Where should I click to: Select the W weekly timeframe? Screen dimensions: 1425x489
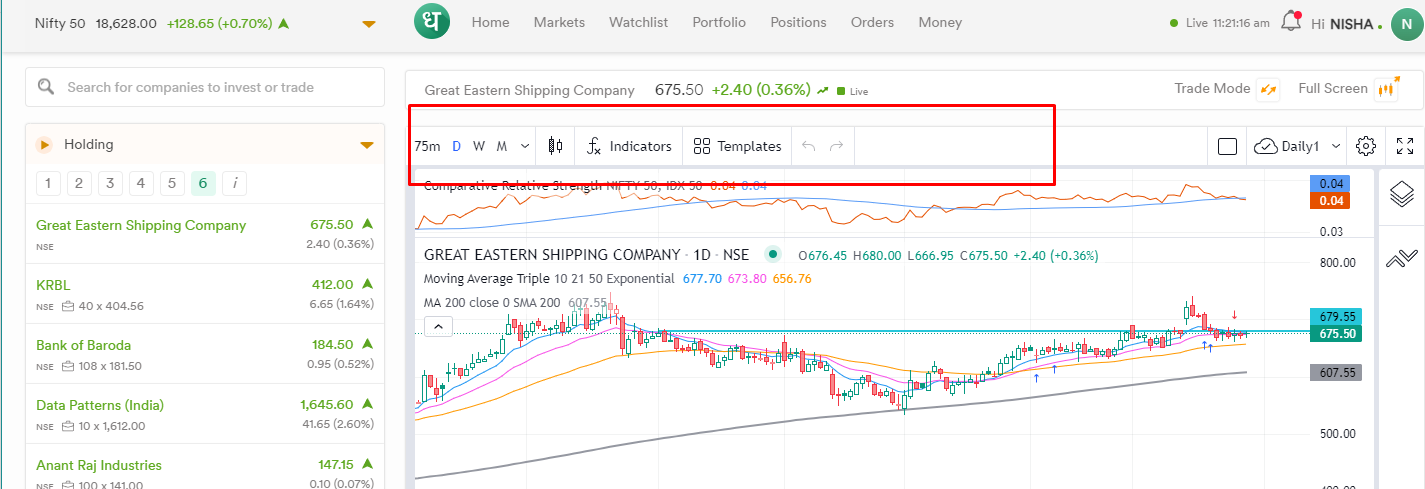[x=479, y=146]
